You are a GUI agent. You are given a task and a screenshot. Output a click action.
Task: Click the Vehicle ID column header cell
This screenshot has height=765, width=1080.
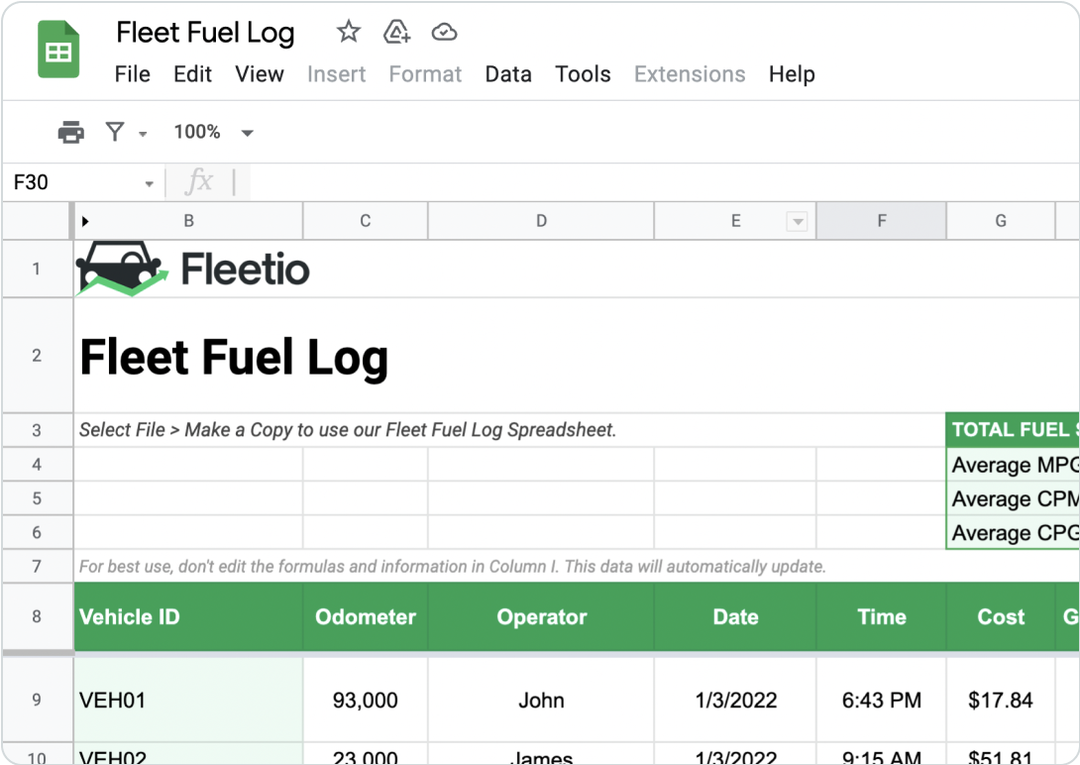pyautogui.click(x=188, y=616)
